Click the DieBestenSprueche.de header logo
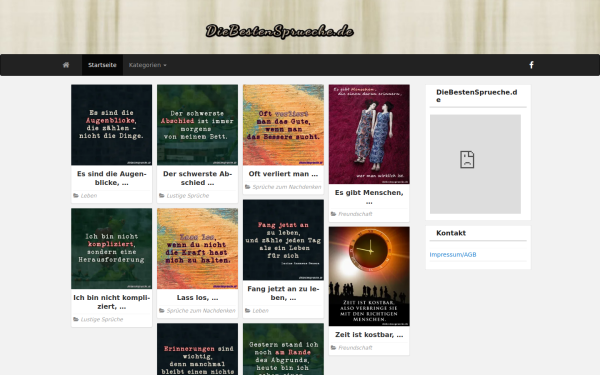 (279, 31)
